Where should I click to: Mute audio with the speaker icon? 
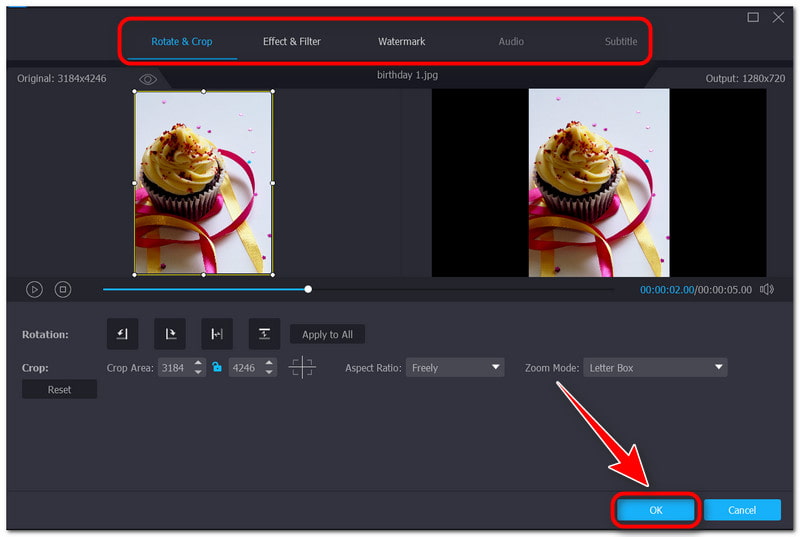point(767,290)
